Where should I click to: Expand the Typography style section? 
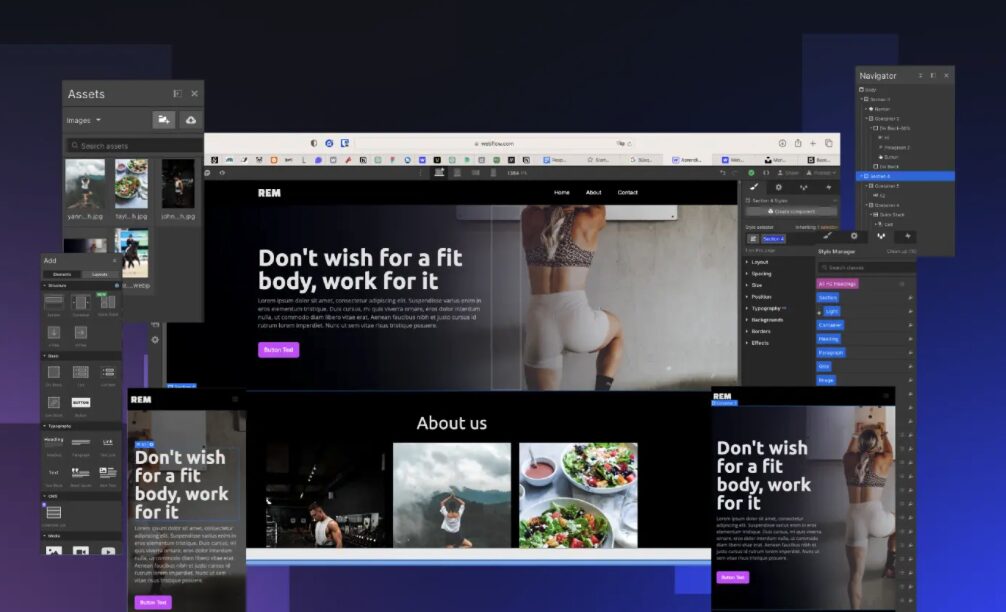pyautogui.click(x=766, y=308)
